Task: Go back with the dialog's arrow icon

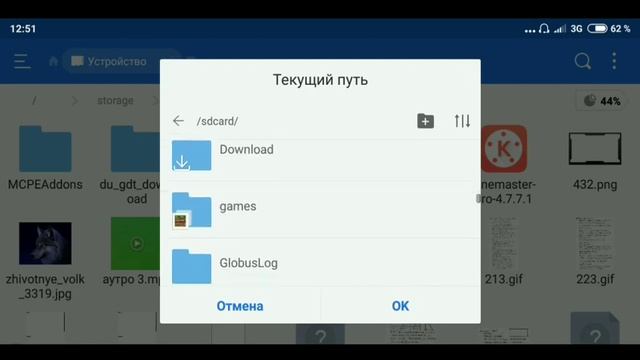Action: pyautogui.click(x=178, y=121)
